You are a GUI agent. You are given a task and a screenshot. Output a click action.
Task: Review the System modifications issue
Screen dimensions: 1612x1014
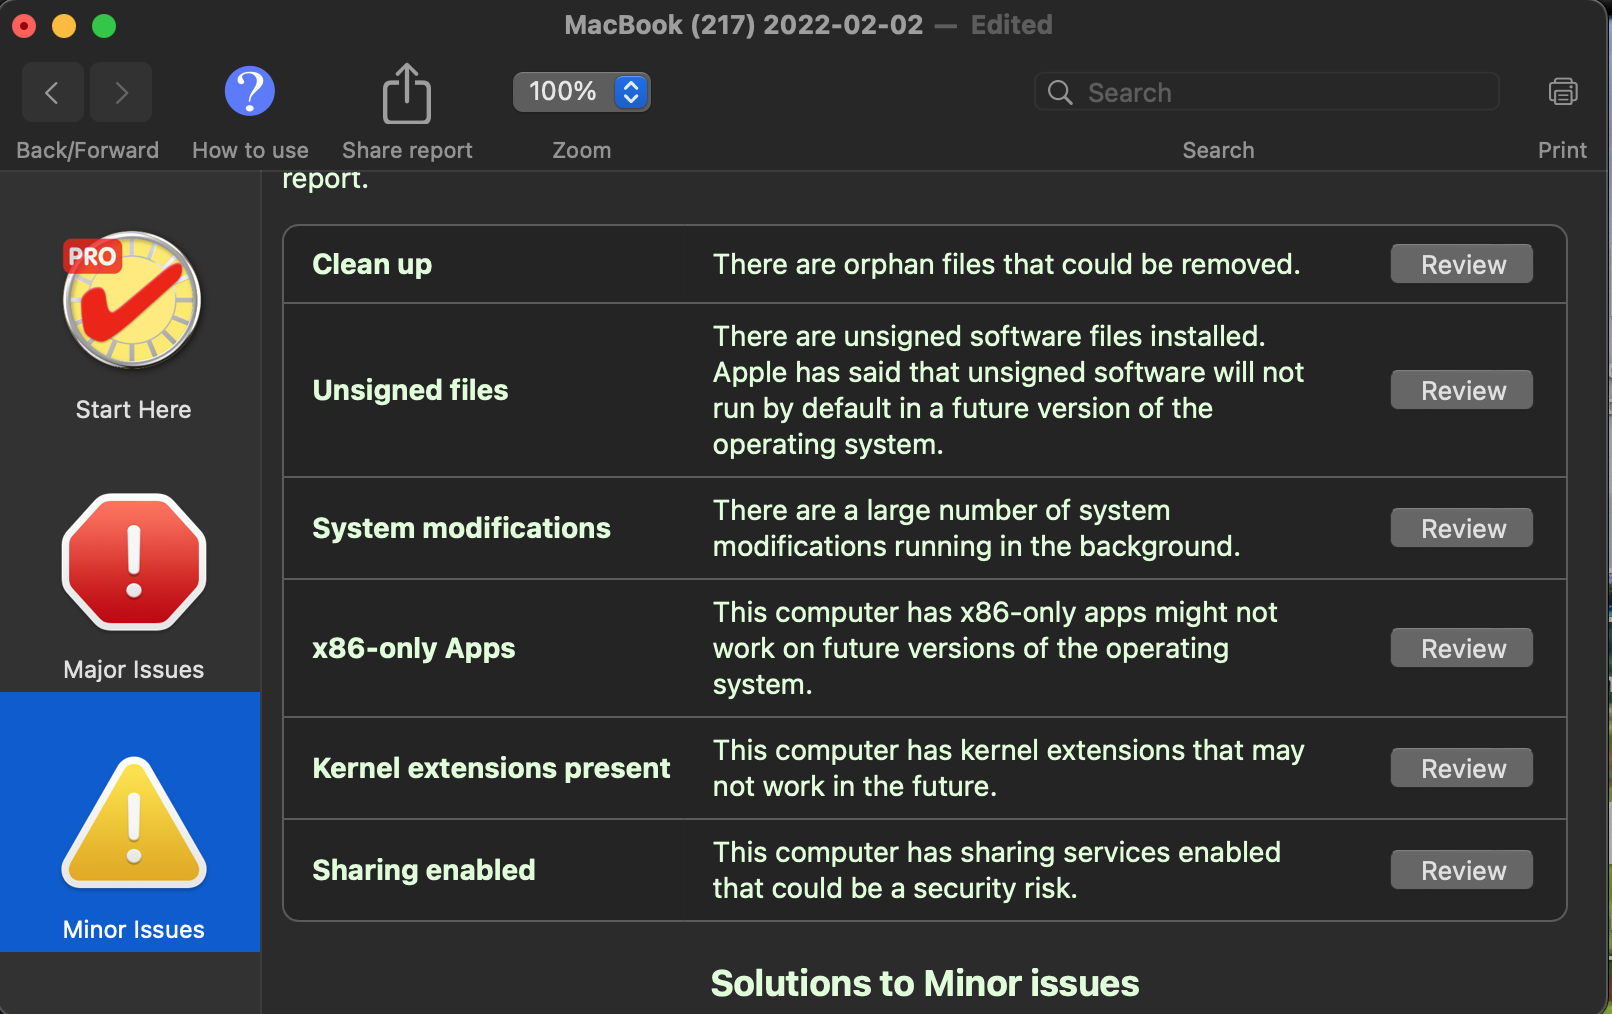pyautogui.click(x=1461, y=529)
